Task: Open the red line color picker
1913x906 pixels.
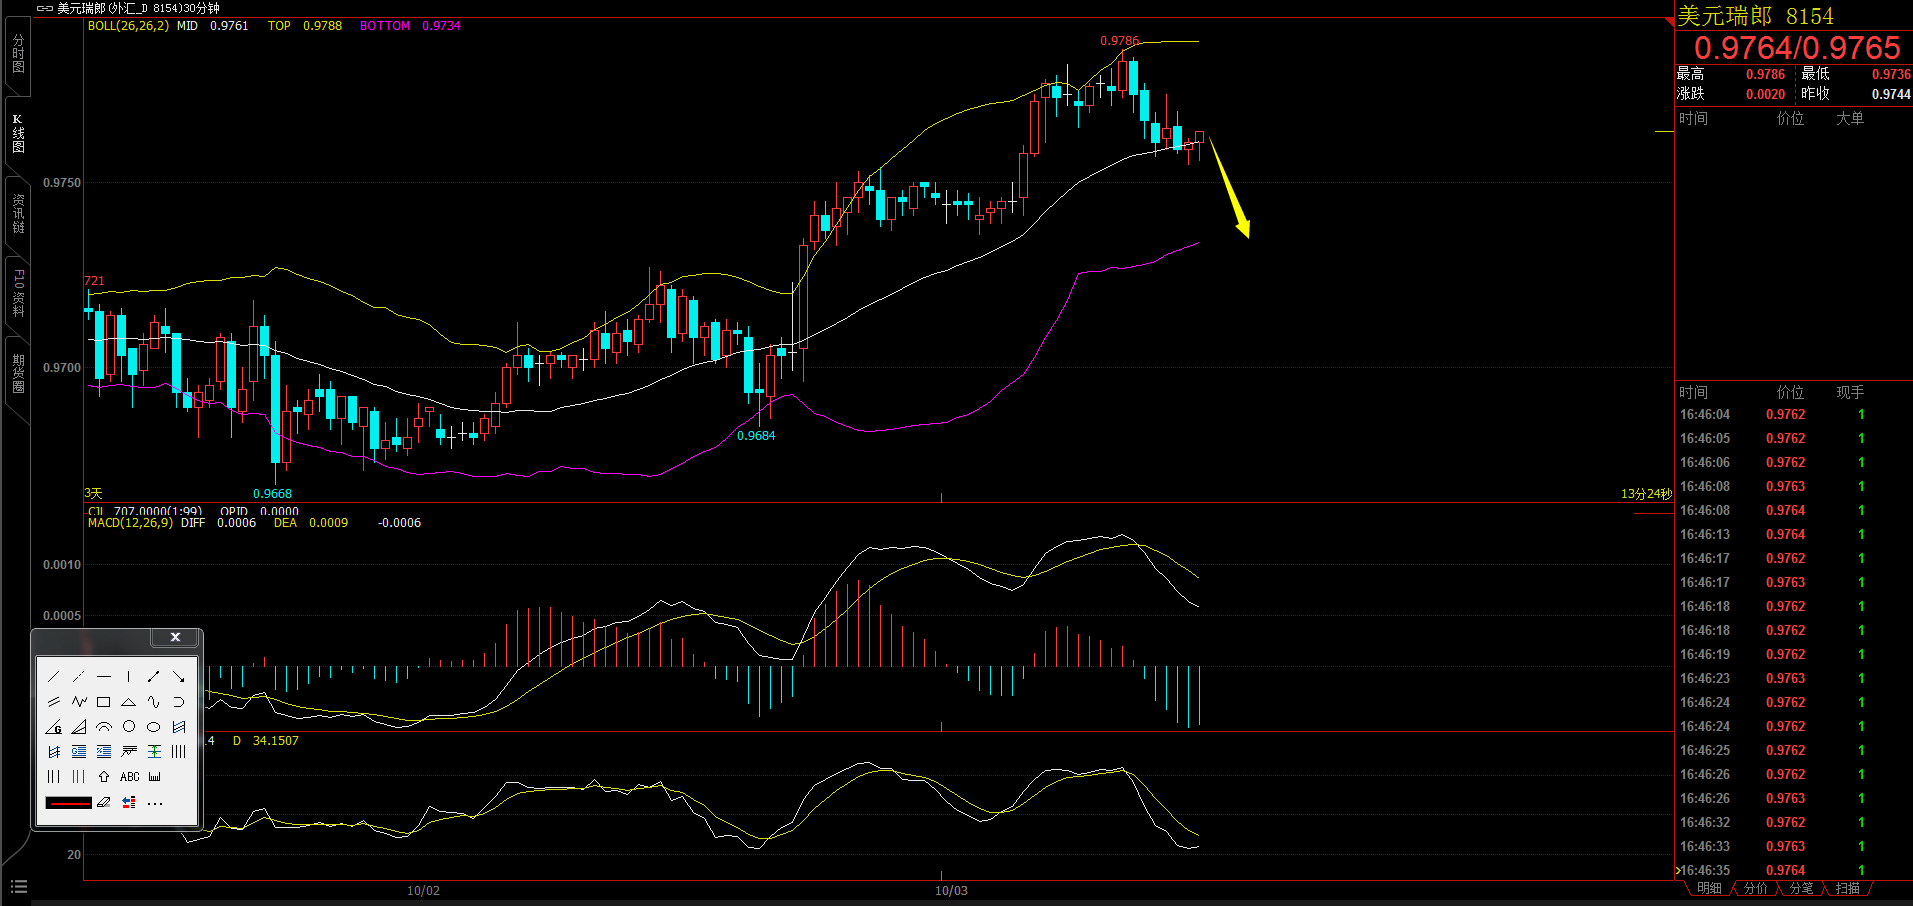Action: [68, 802]
